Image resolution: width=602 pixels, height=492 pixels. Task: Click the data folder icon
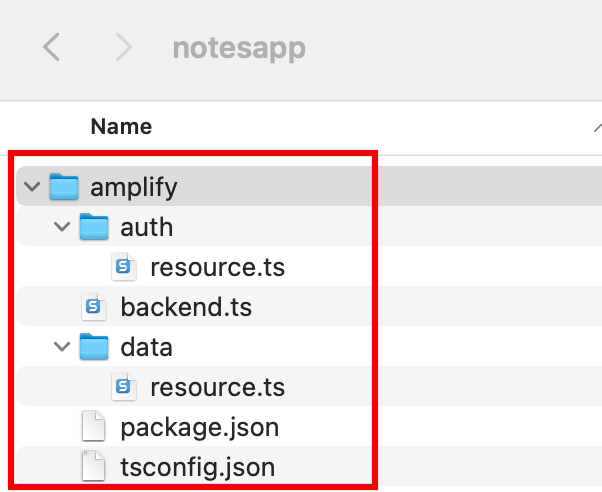pos(94,347)
